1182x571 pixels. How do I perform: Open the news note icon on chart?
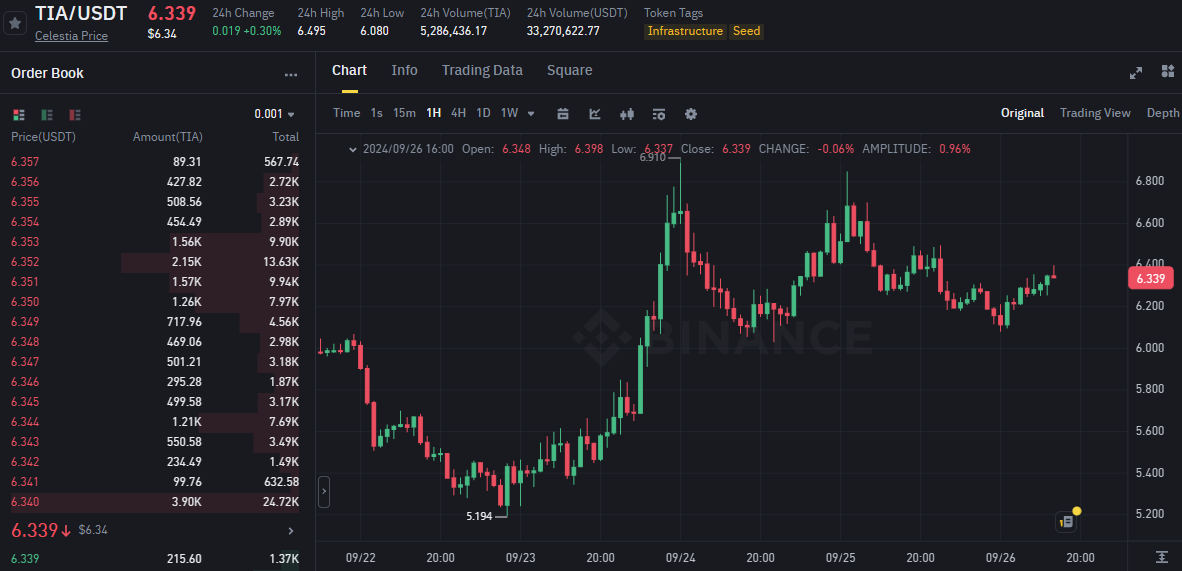tap(1066, 521)
